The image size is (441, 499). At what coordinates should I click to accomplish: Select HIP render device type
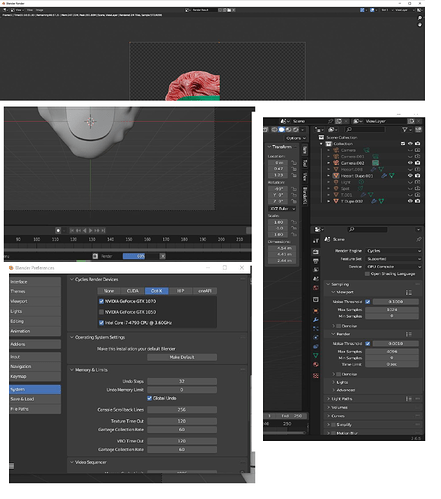coord(180,291)
